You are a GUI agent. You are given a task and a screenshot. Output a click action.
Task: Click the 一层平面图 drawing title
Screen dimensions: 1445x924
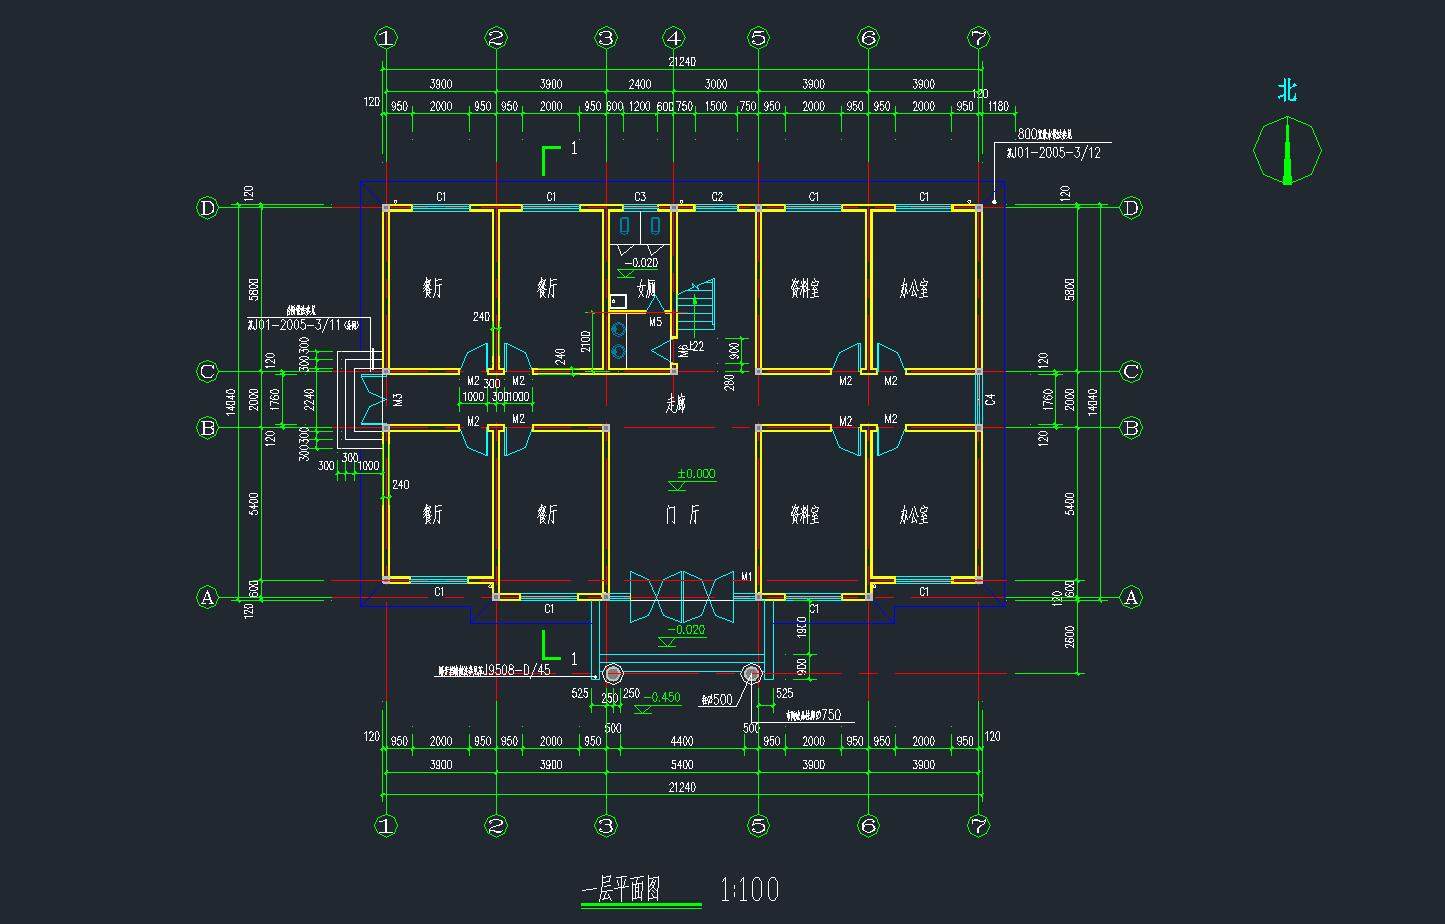click(x=621, y=890)
